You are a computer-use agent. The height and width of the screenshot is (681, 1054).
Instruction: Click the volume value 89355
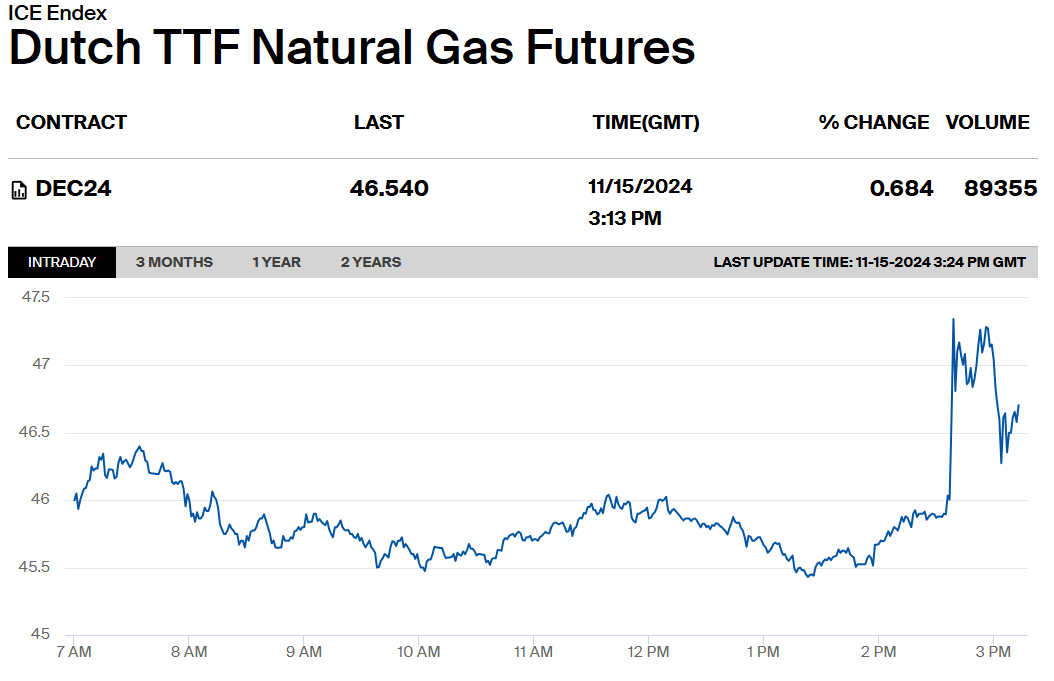pyautogui.click(x=1000, y=188)
